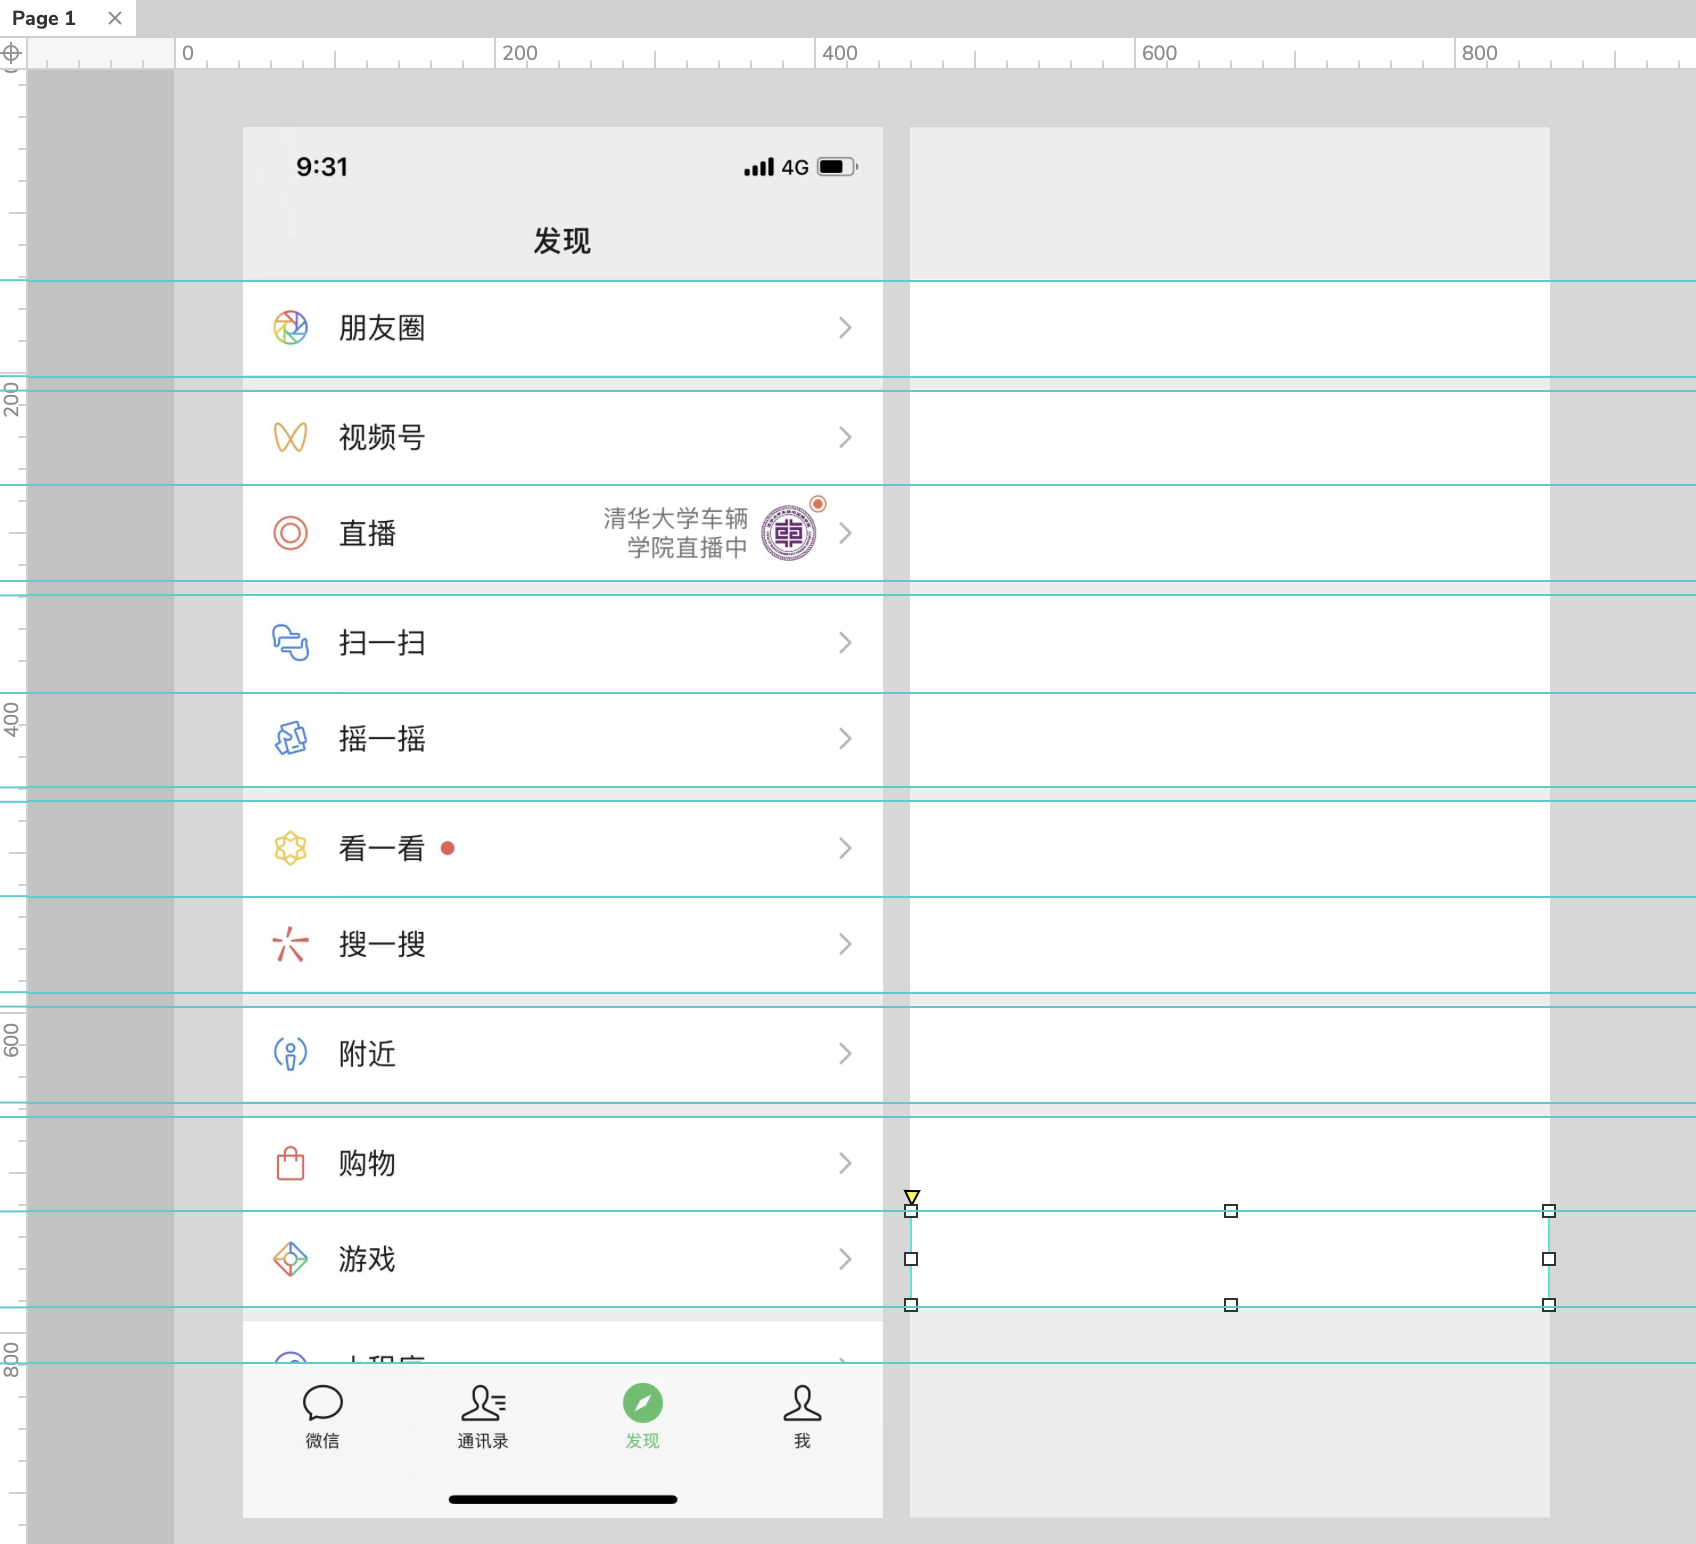The height and width of the screenshot is (1544, 1696).
Task: Click the 附近 location icon
Action: (290, 1053)
